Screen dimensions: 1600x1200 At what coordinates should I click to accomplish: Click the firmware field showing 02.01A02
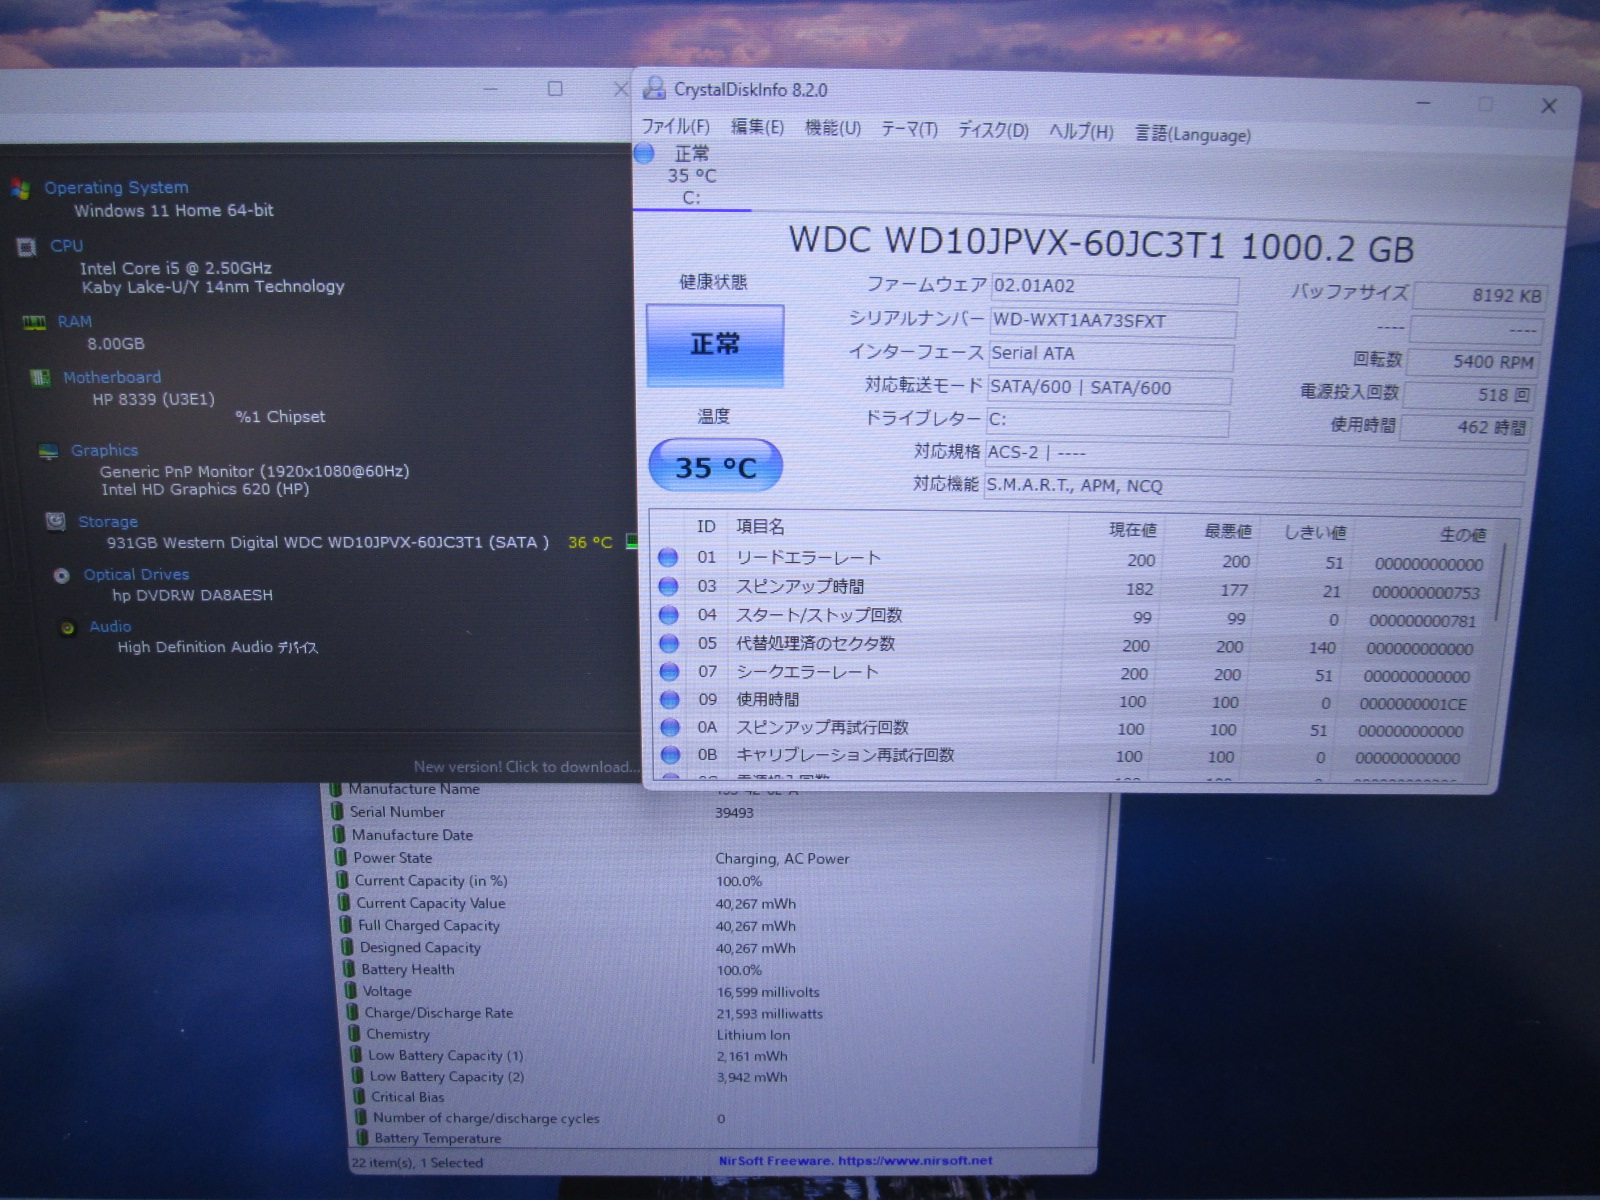pos(1113,287)
